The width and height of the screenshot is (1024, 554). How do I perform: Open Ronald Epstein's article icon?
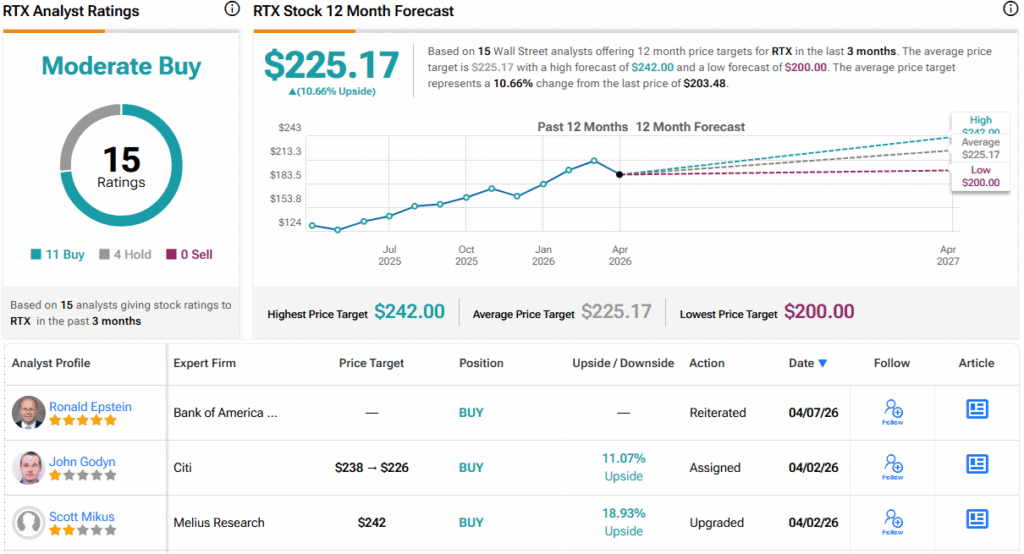(977, 409)
